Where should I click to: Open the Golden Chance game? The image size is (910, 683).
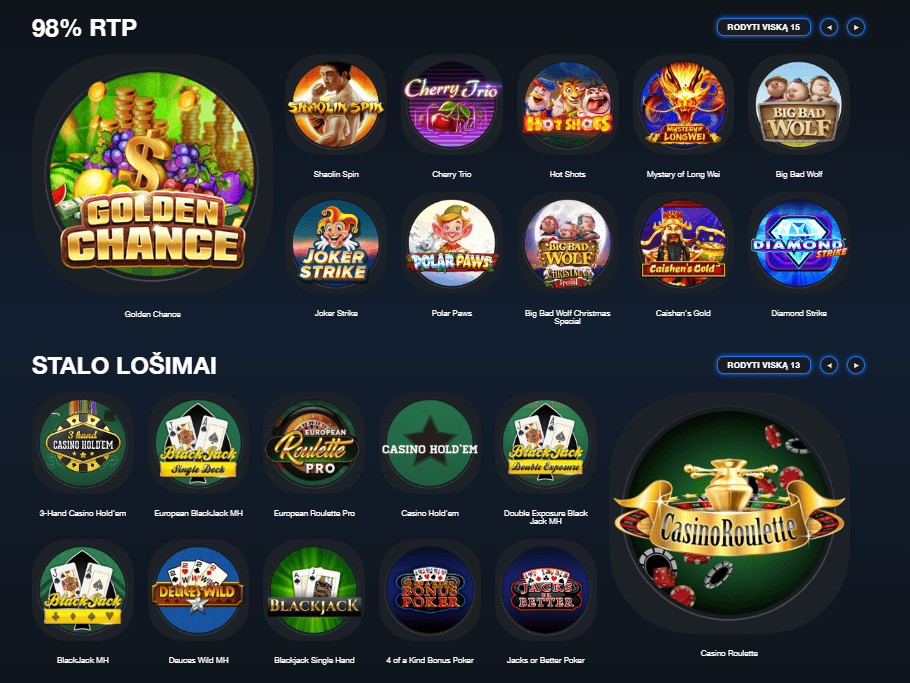(152, 174)
